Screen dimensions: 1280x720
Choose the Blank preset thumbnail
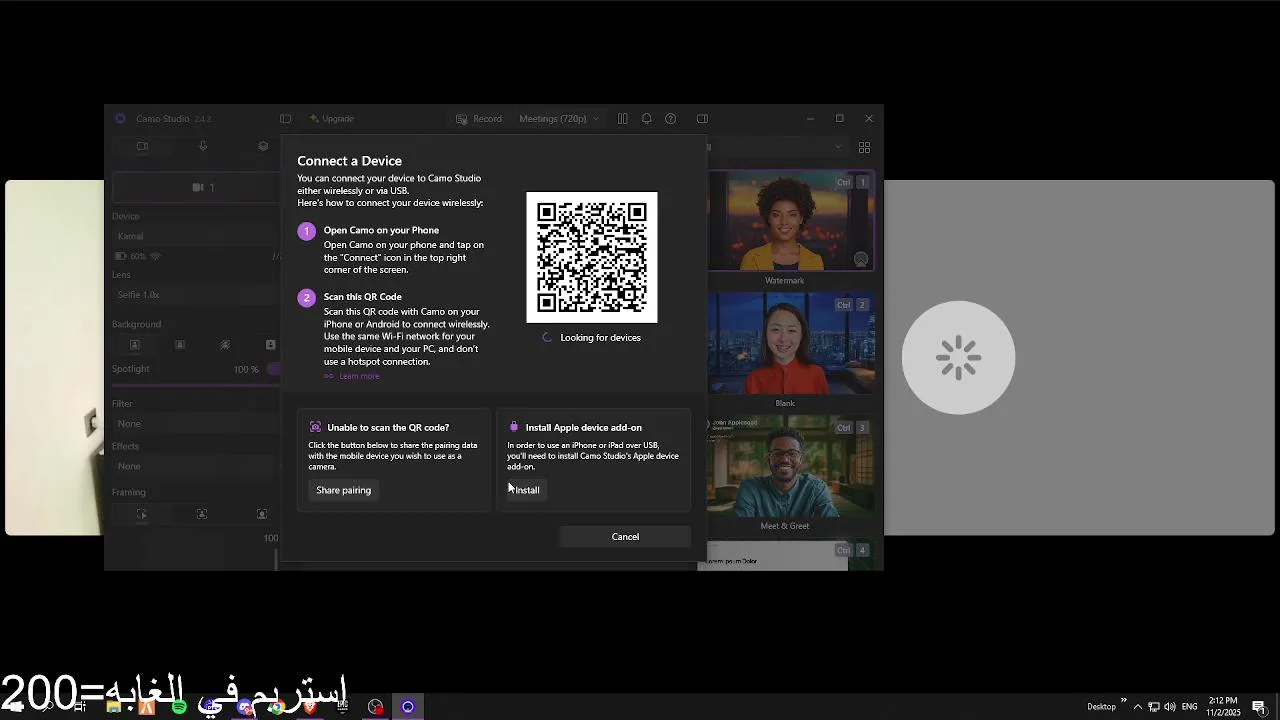click(791, 343)
